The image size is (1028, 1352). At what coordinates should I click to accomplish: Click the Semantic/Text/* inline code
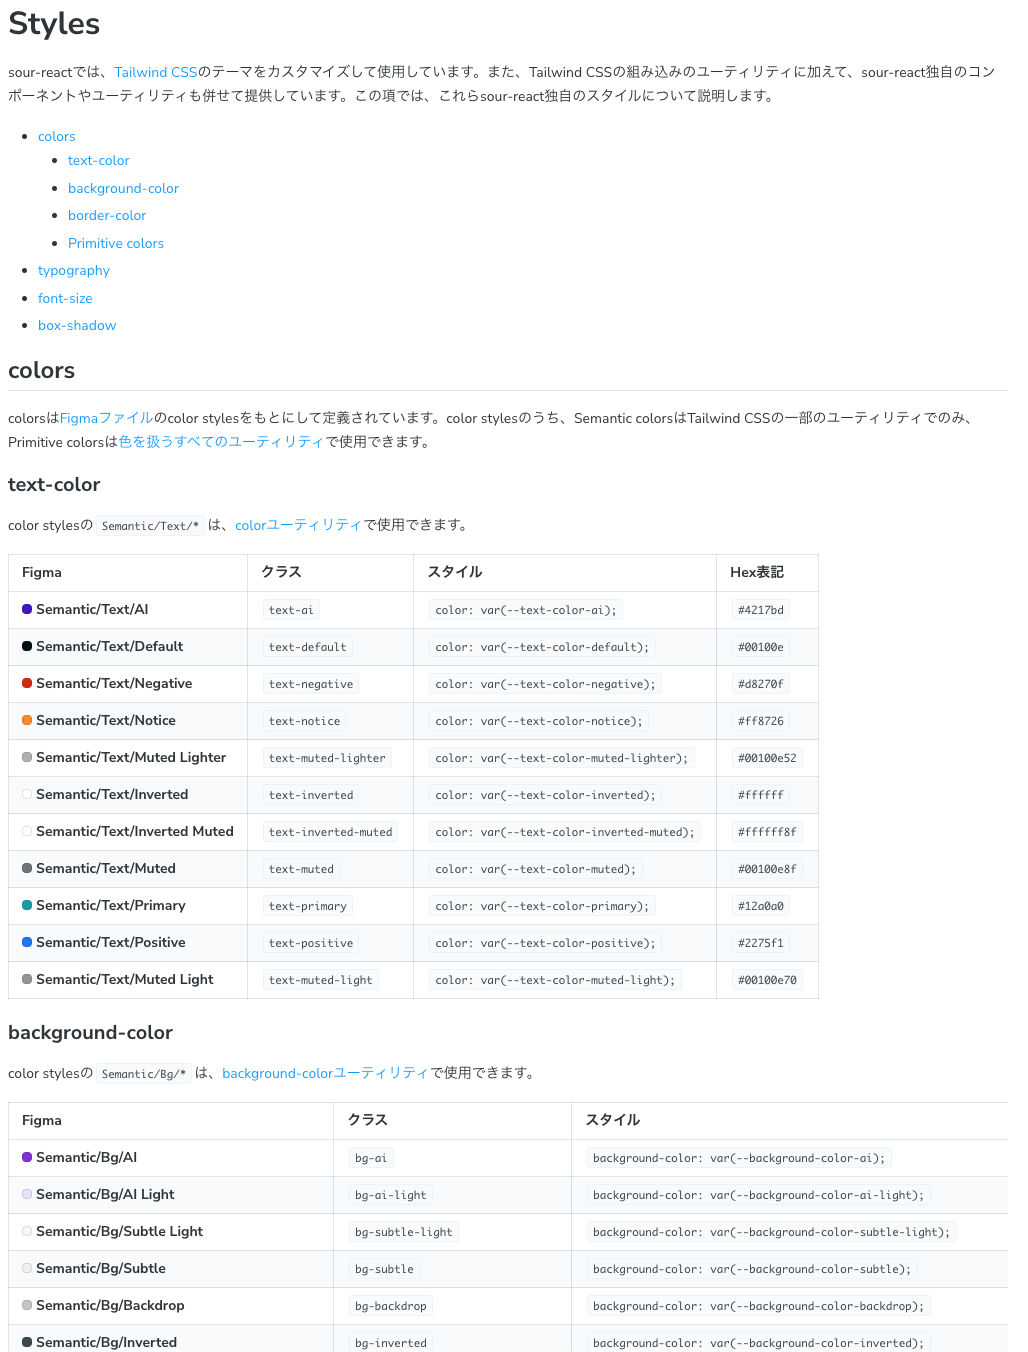[150, 526]
